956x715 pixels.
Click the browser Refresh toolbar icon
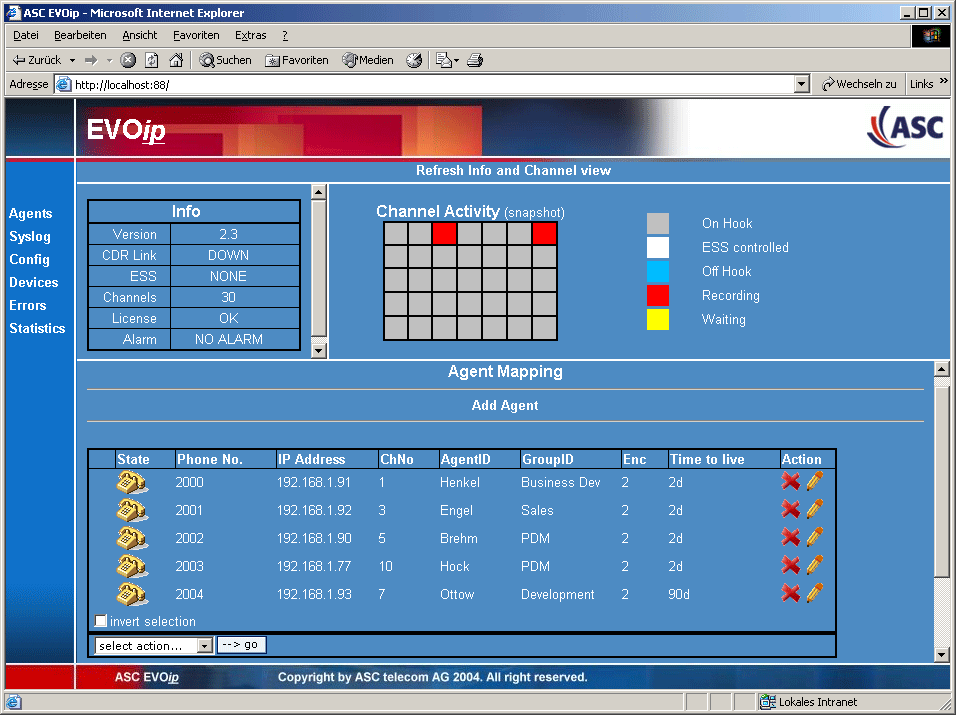tap(151, 60)
